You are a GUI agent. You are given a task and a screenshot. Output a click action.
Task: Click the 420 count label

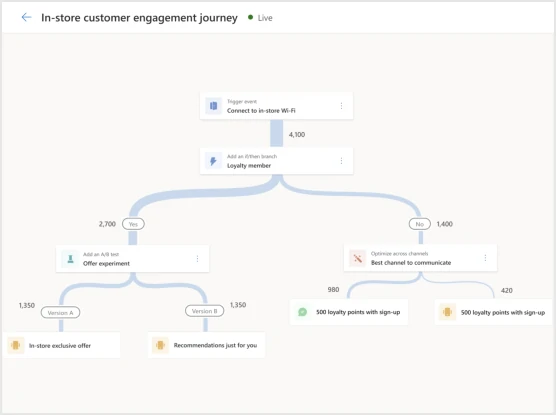point(507,290)
